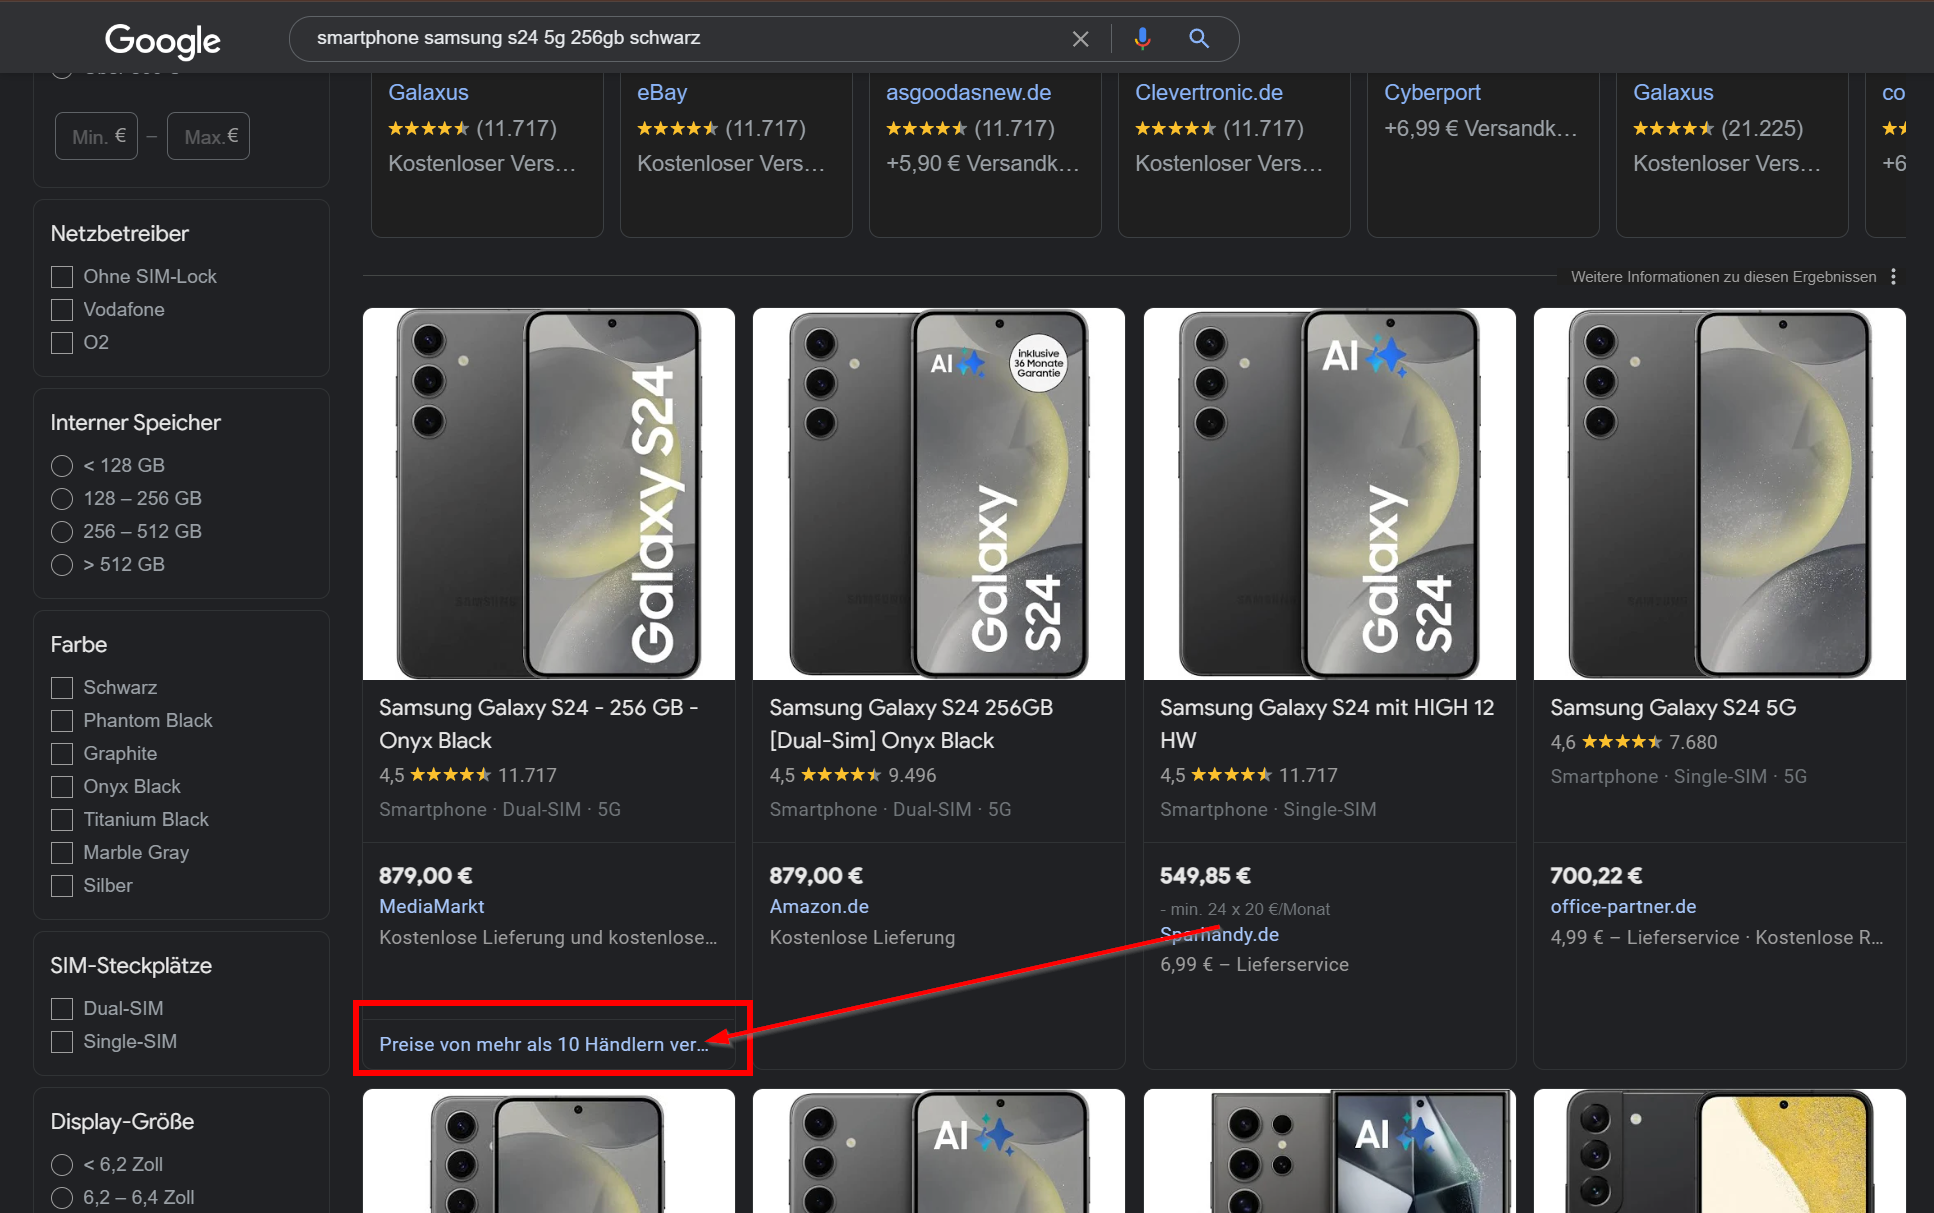Clear the search query with the X icon

[x=1080, y=38]
